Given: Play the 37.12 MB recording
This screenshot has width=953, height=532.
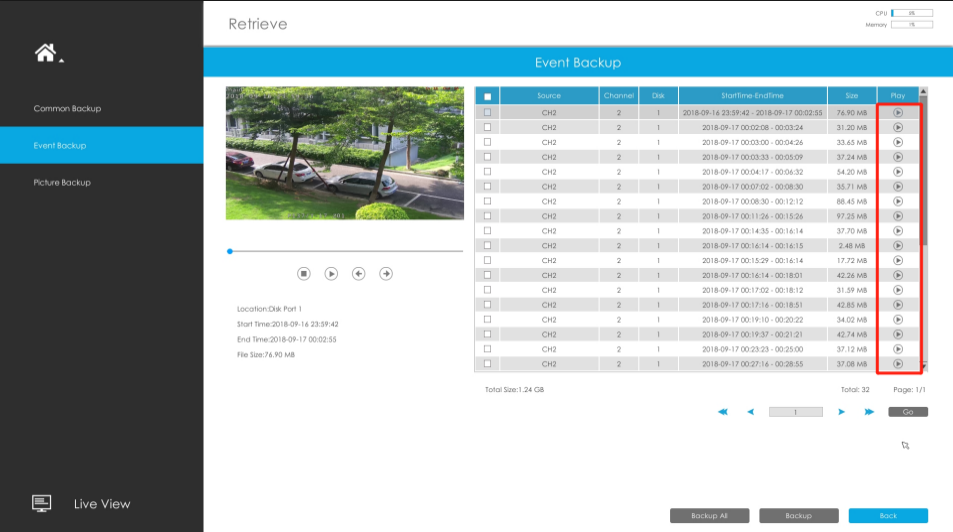Looking at the screenshot, I should (x=898, y=349).
